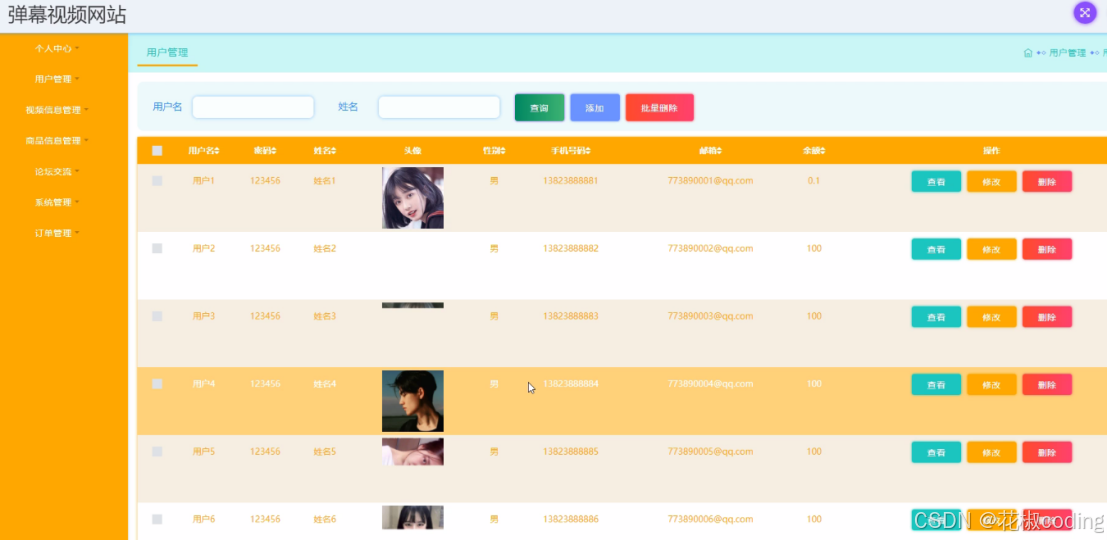Click 修改 button for 用户4
The width and height of the screenshot is (1108, 541).
coord(991,385)
